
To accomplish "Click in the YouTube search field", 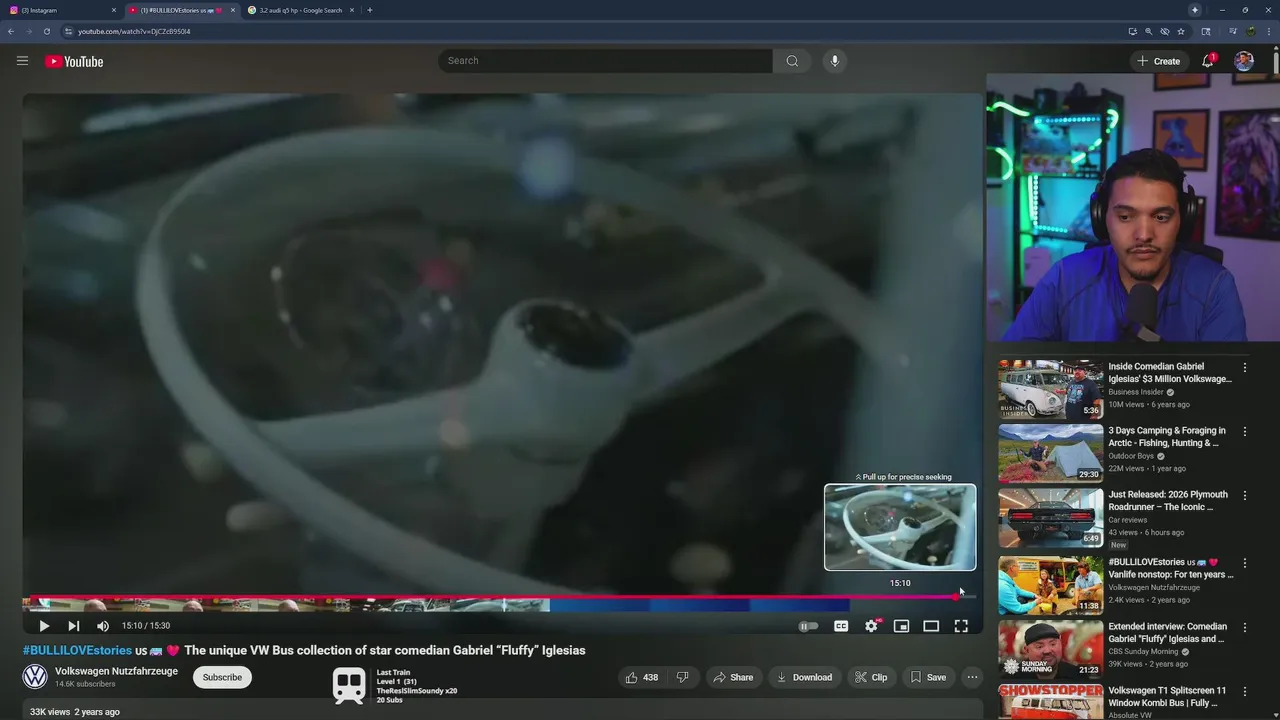I will (x=605, y=61).
